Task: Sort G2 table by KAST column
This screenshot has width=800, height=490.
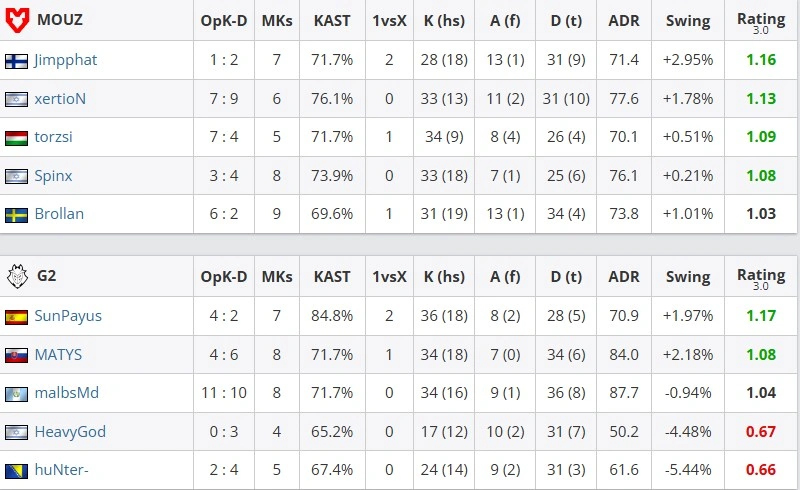Action: [332, 277]
